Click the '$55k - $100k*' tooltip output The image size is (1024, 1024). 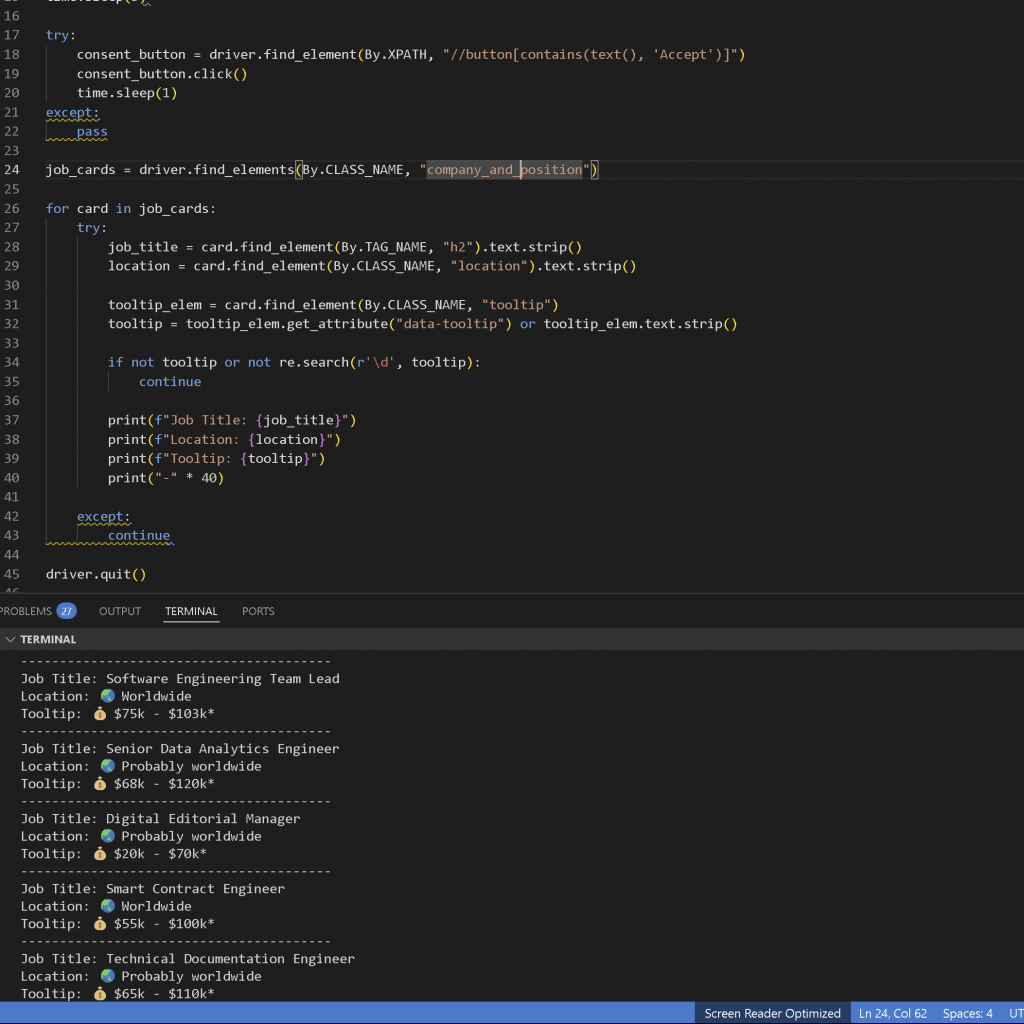[x=164, y=923]
